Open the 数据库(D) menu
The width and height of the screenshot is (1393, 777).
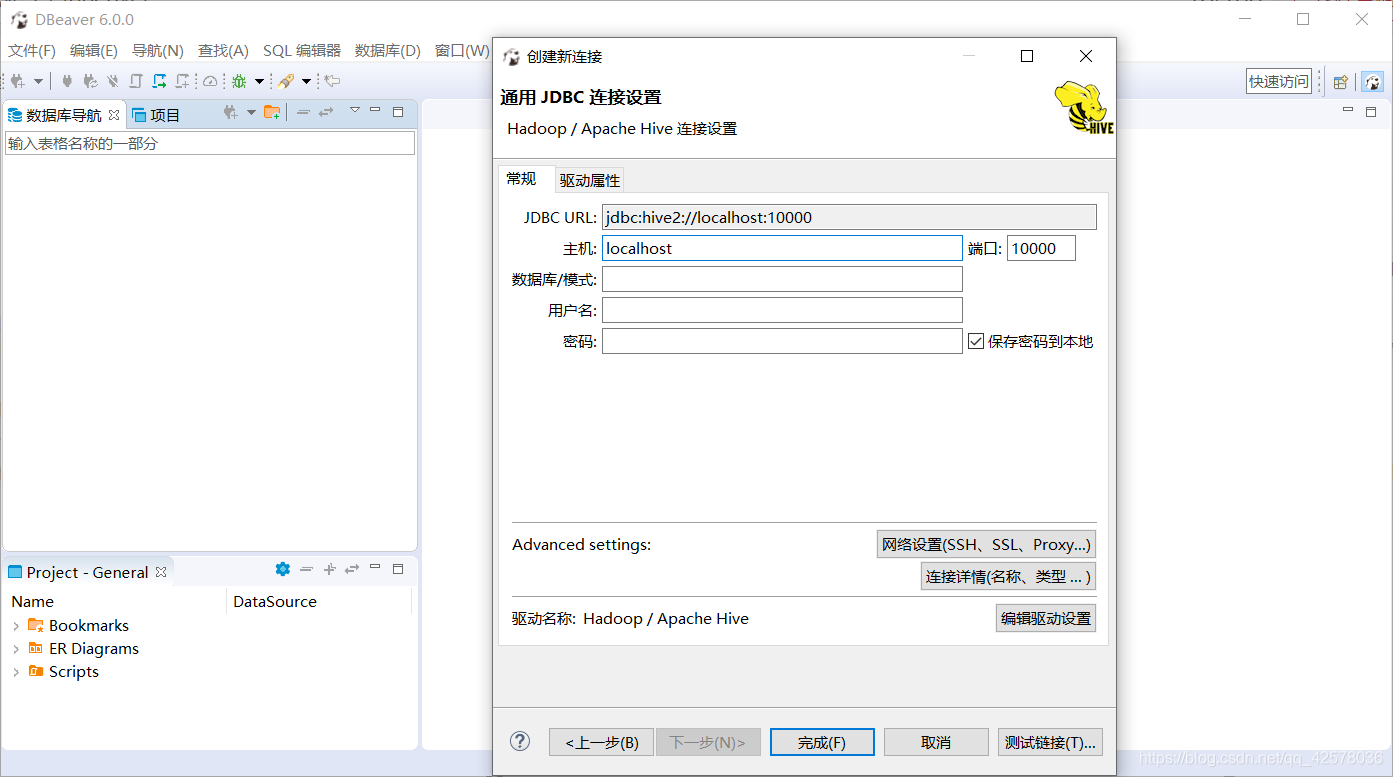(388, 50)
